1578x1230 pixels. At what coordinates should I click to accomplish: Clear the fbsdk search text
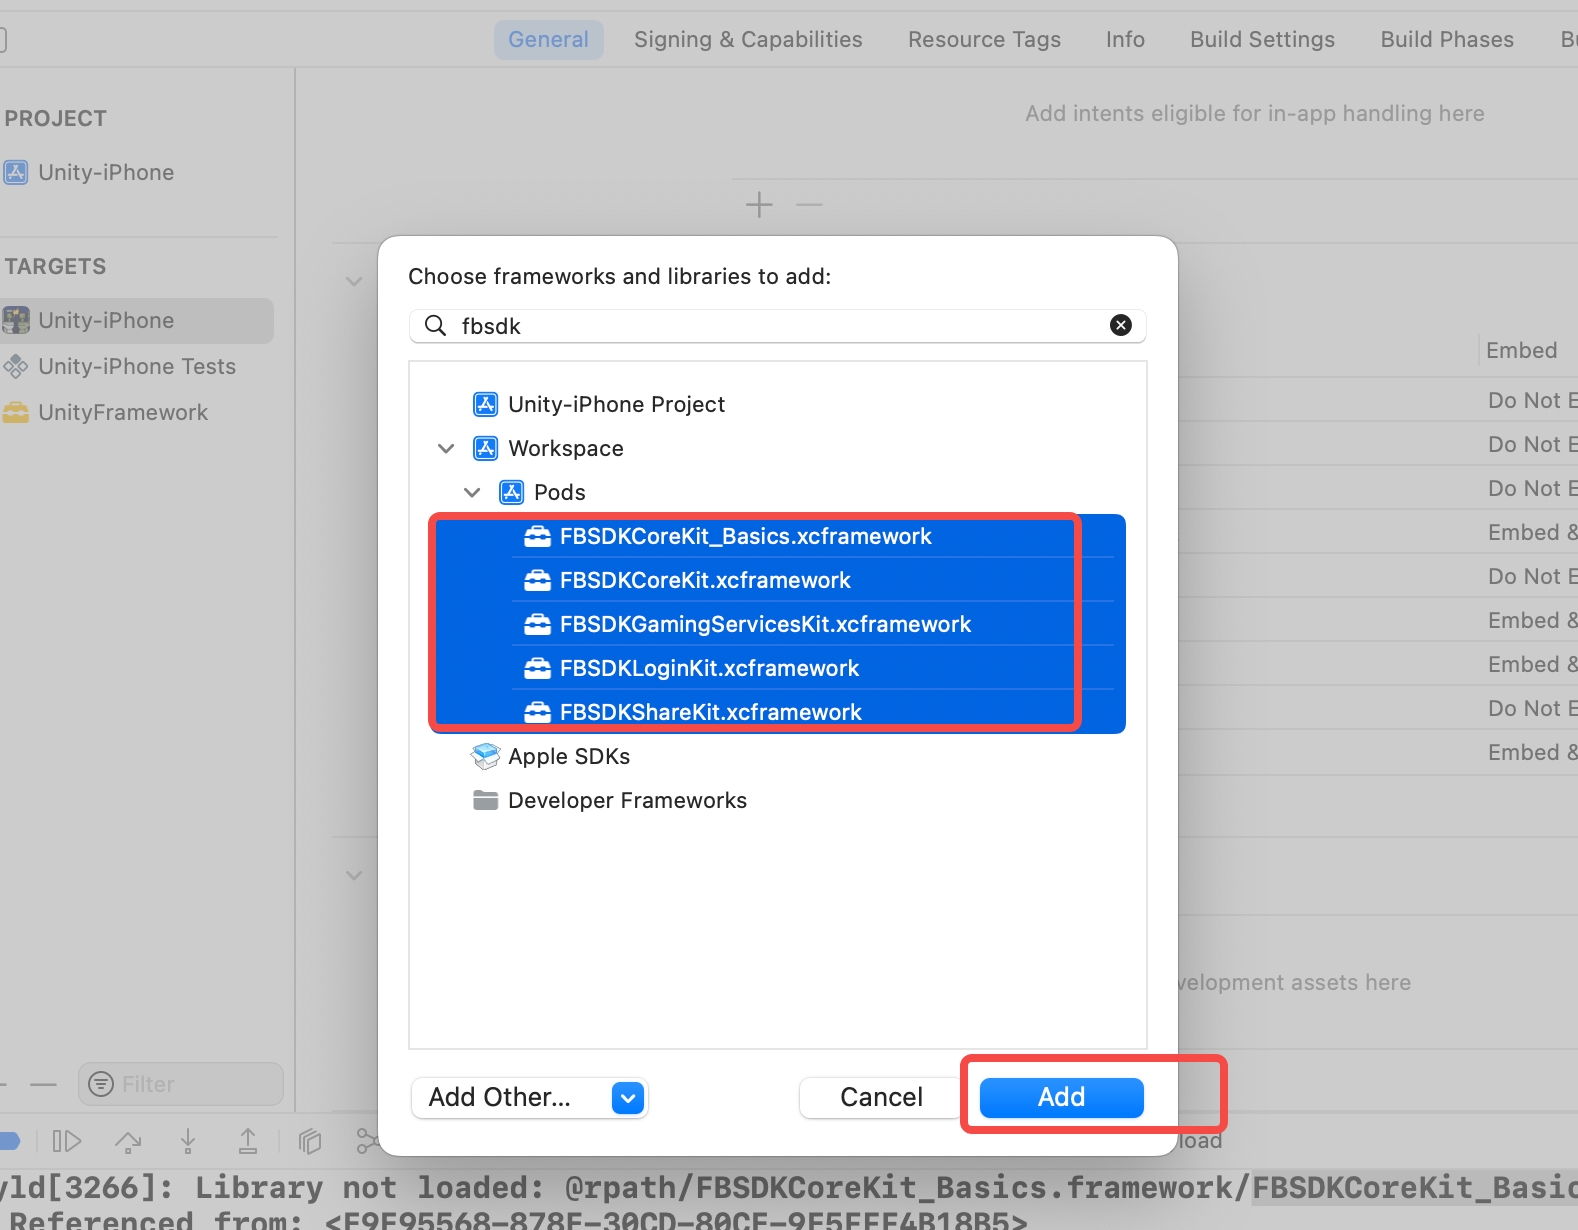1121,325
